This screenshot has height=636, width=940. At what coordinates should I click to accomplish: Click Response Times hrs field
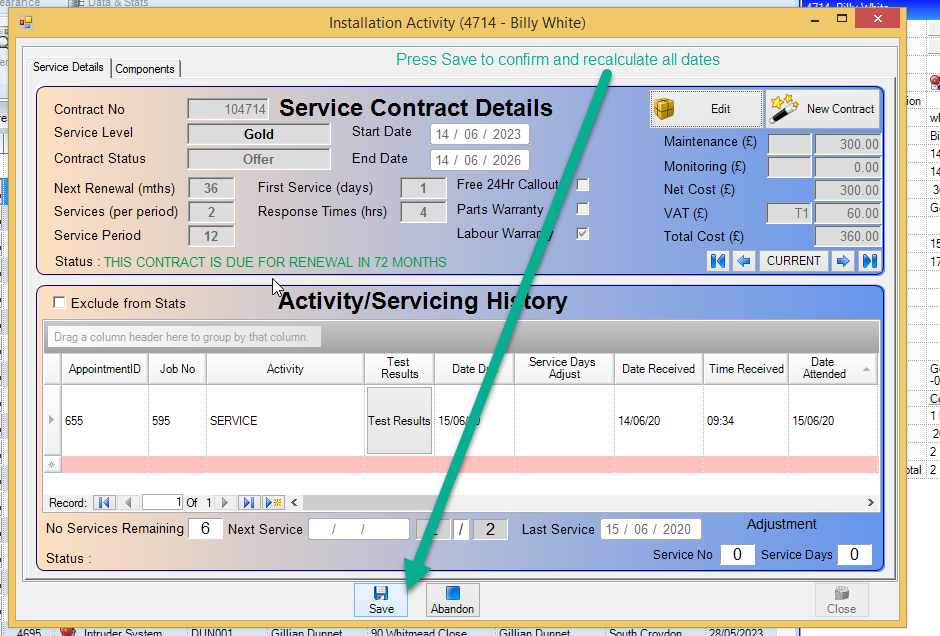(423, 212)
